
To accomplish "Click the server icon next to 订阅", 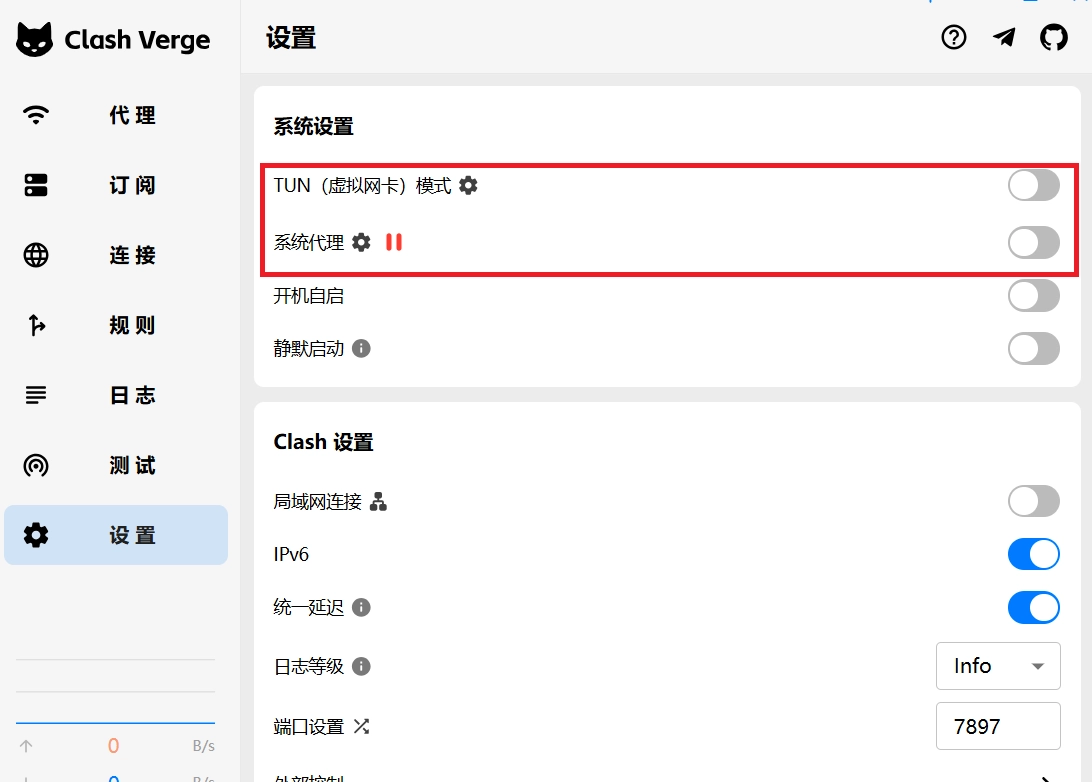I will [x=36, y=185].
